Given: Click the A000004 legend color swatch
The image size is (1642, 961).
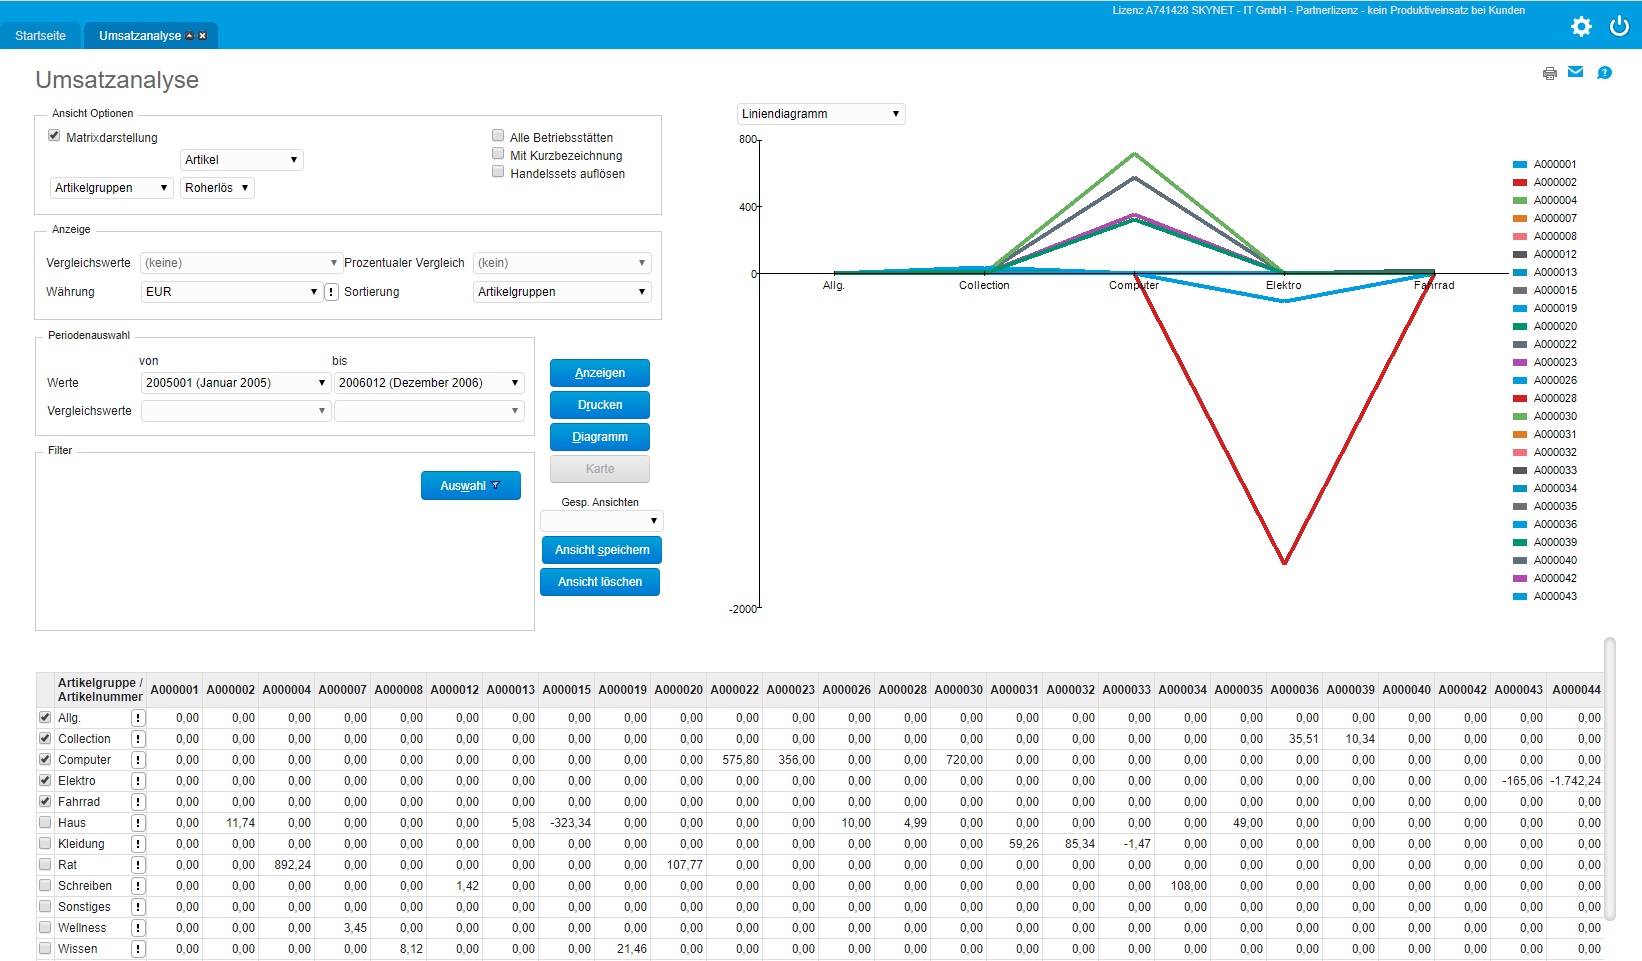Looking at the screenshot, I should click(x=1520, y=201).
